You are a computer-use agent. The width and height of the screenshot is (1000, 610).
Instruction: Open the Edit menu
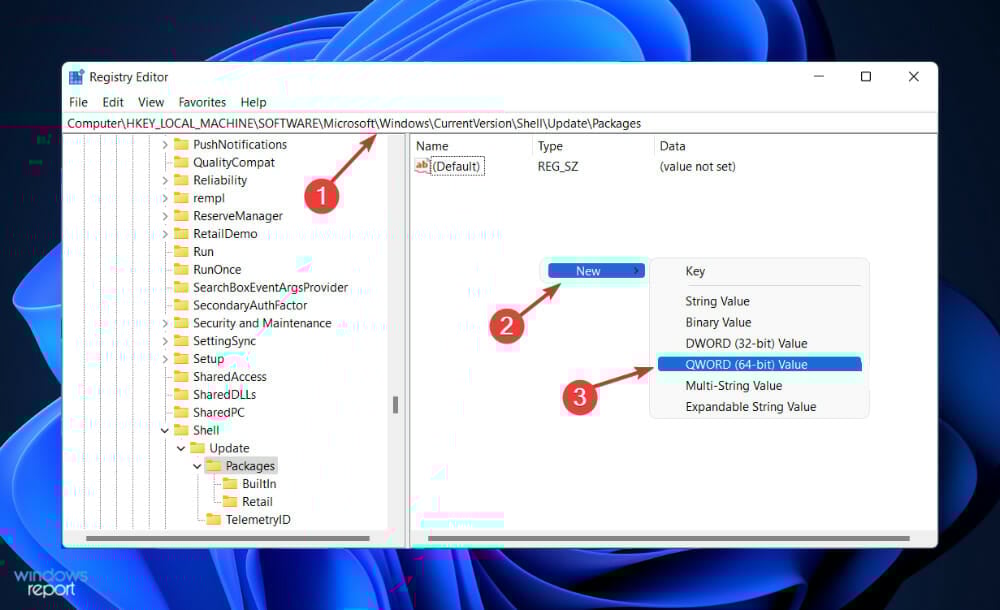[113, 102]
